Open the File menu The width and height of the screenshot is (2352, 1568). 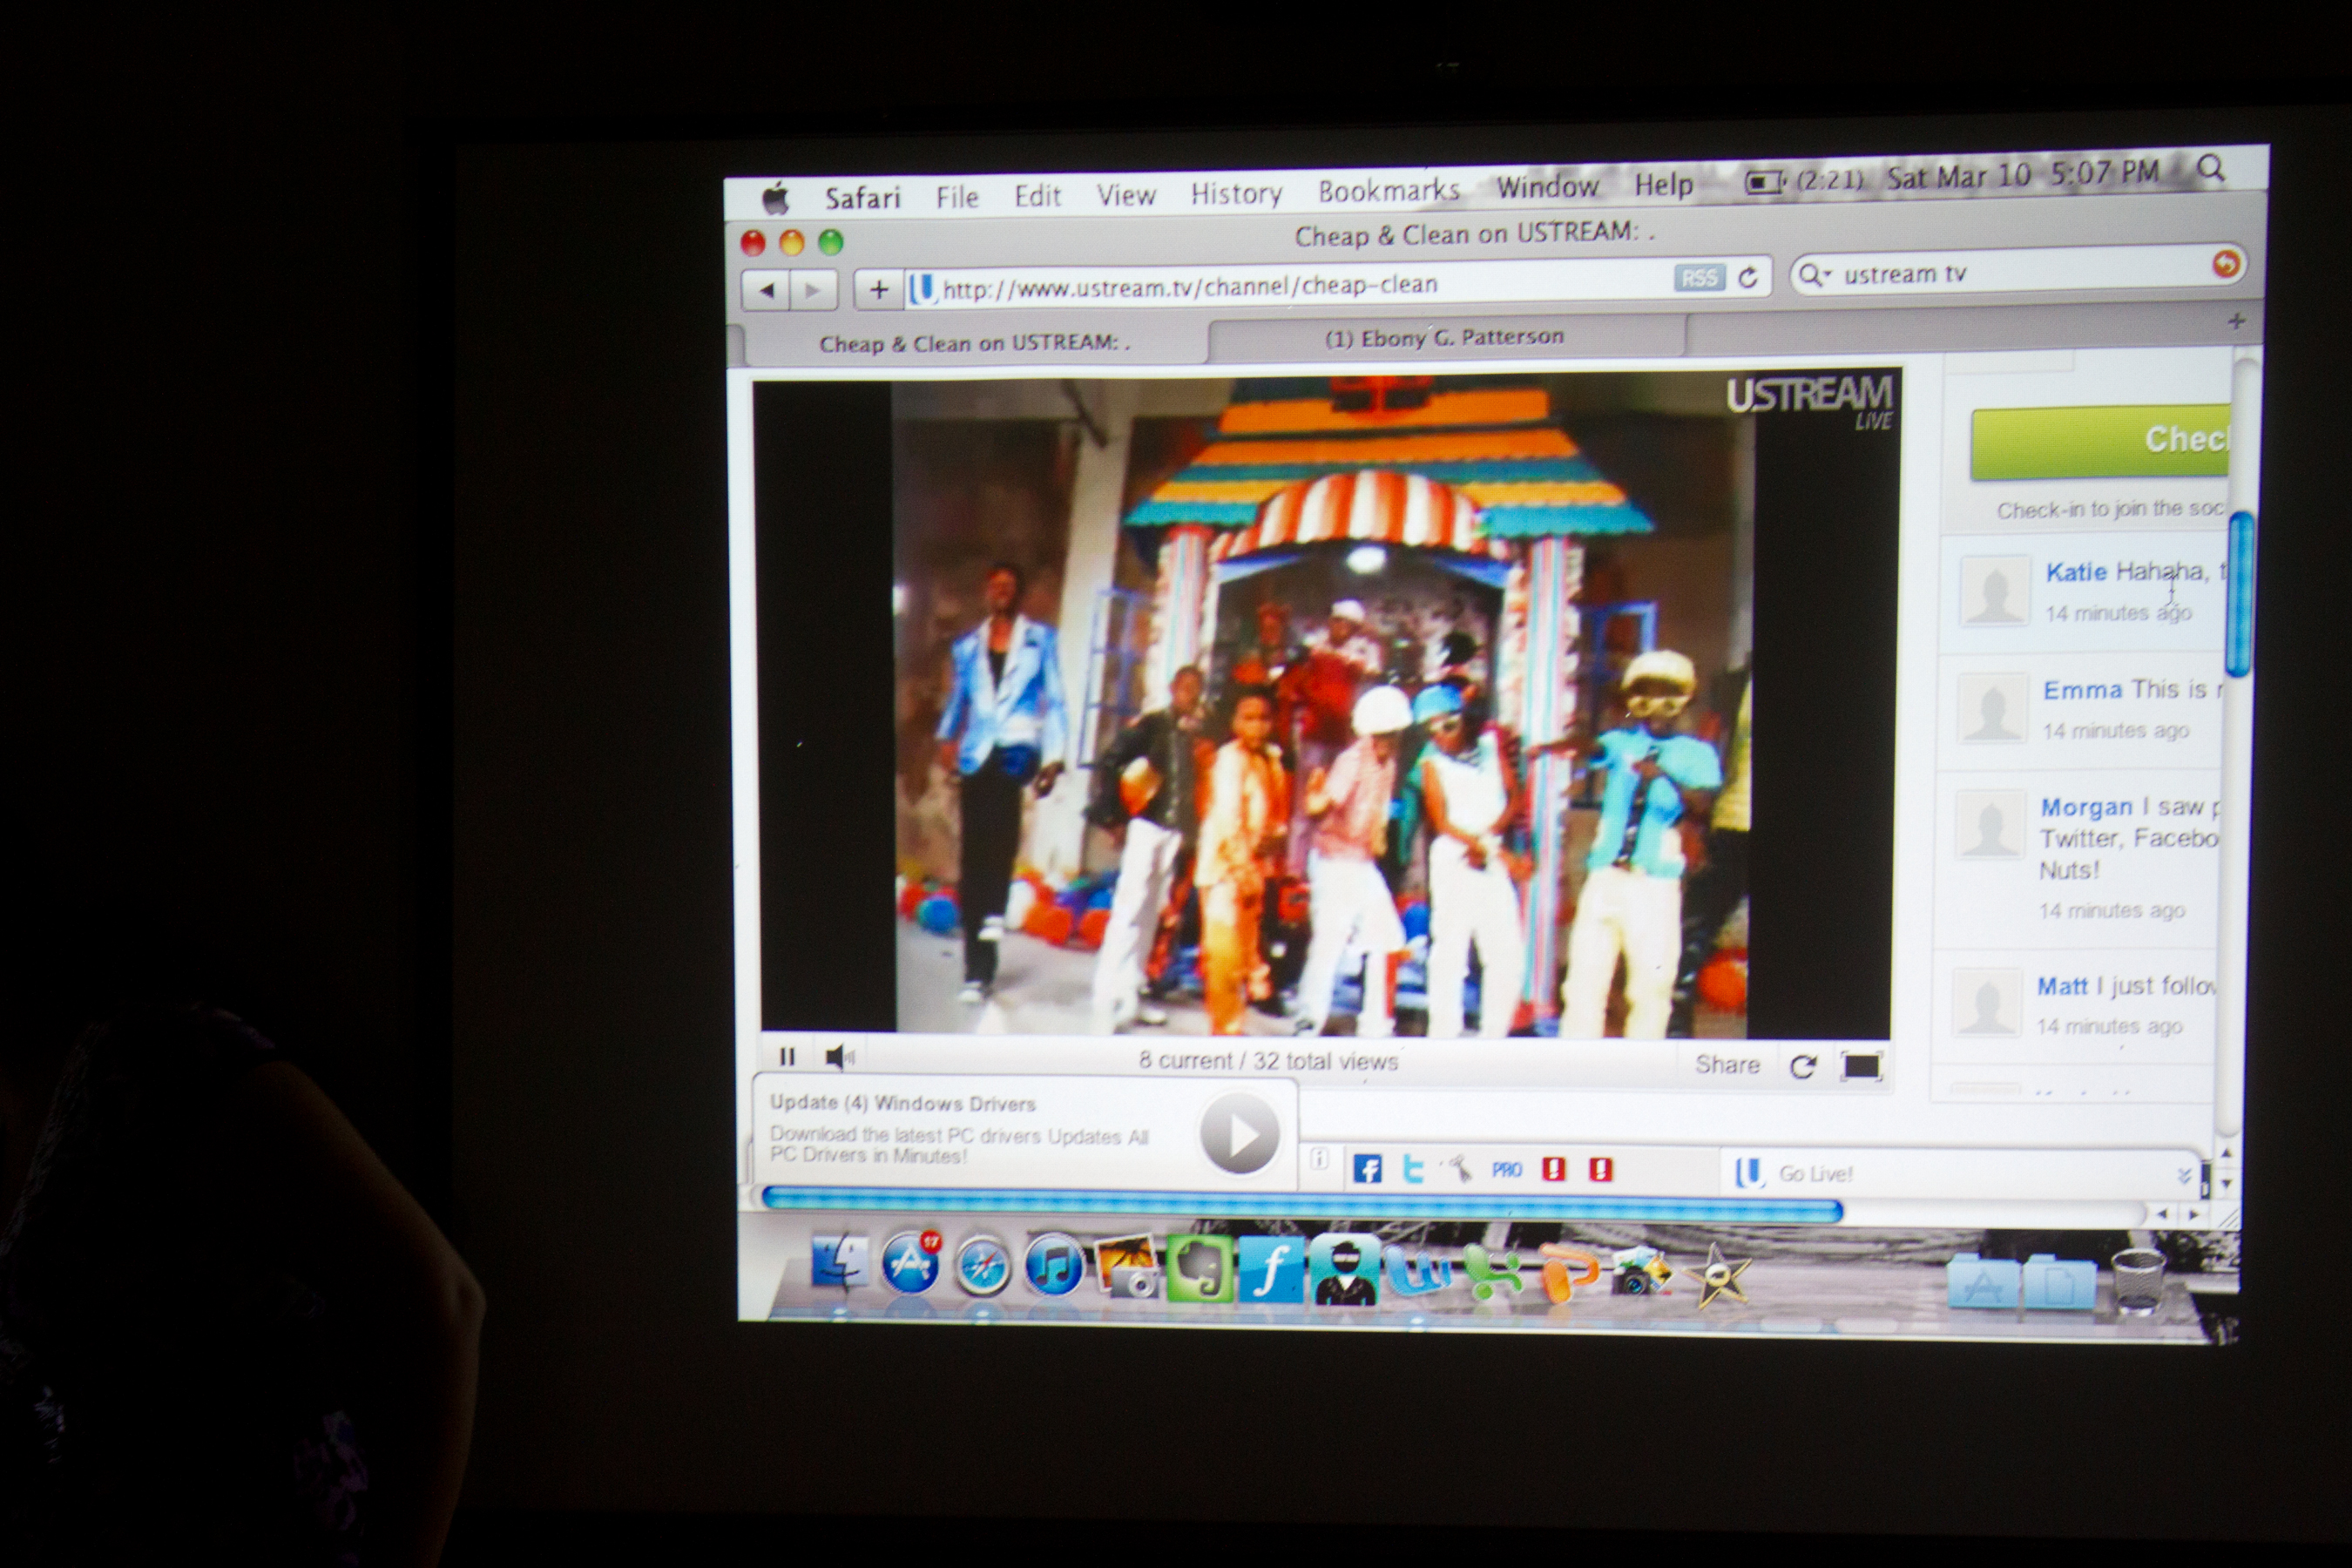point(957,197)
